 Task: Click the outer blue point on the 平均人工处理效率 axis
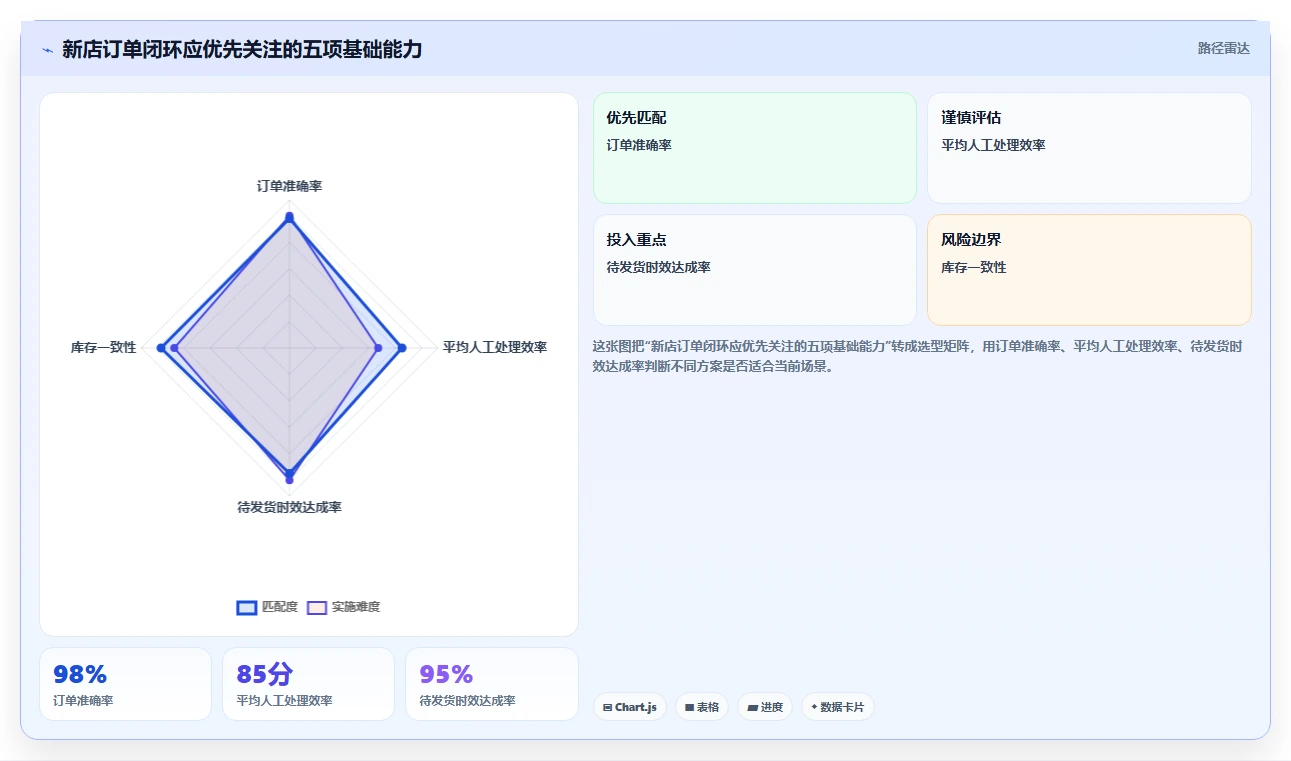pos(402,348)
